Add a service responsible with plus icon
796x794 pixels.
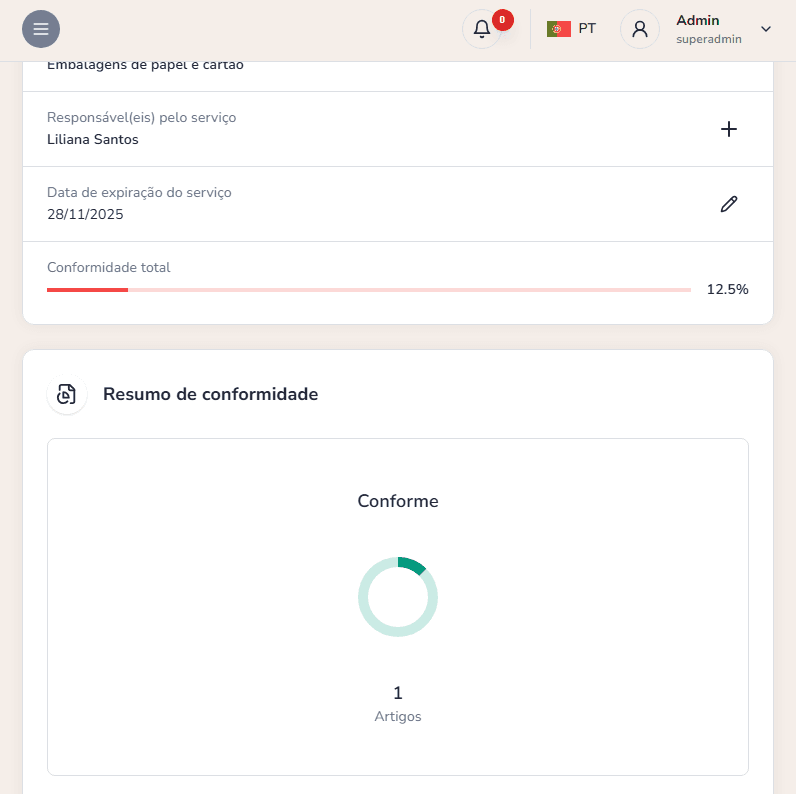[x=729, y=129]
